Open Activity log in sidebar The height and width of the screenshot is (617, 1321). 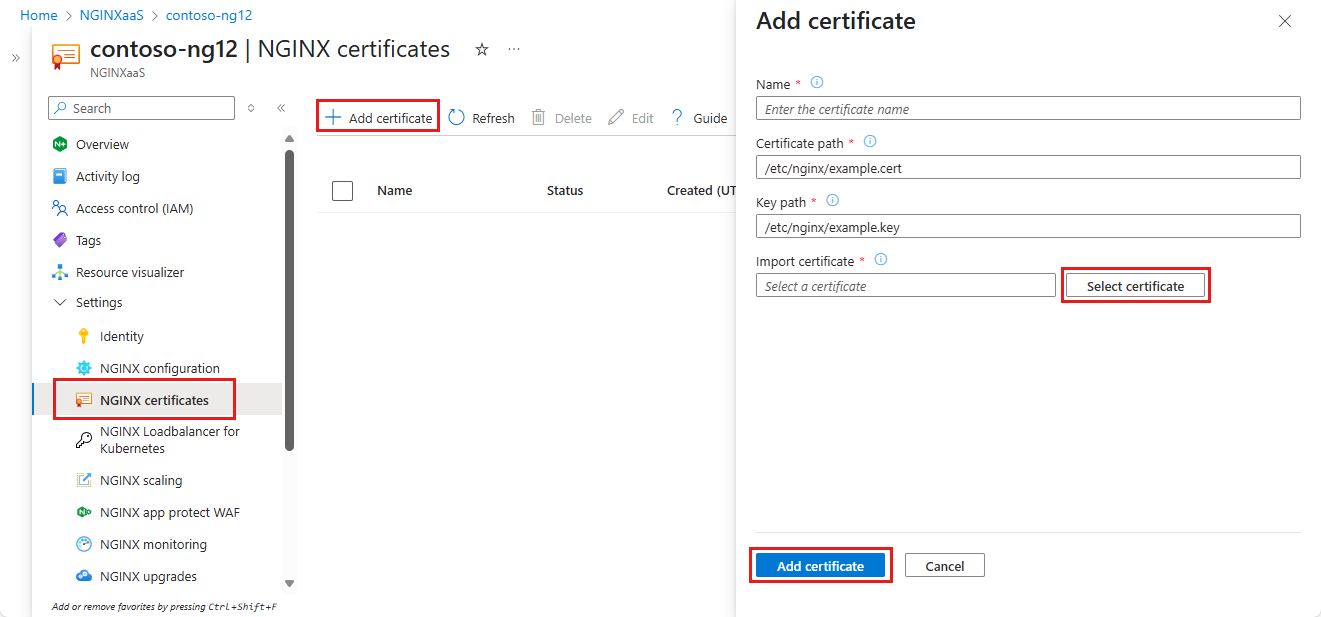(x=108, y=176)
